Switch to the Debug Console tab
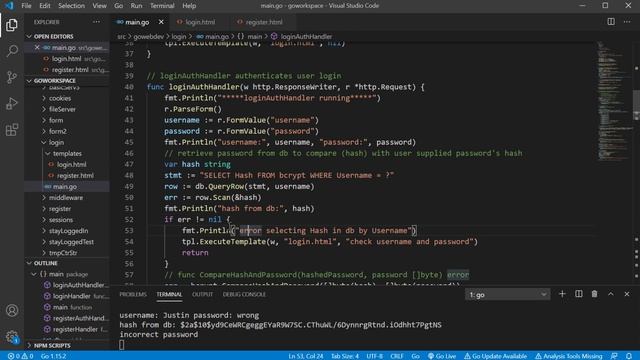Screen dimensions: 640x360 tap(244, 294)
